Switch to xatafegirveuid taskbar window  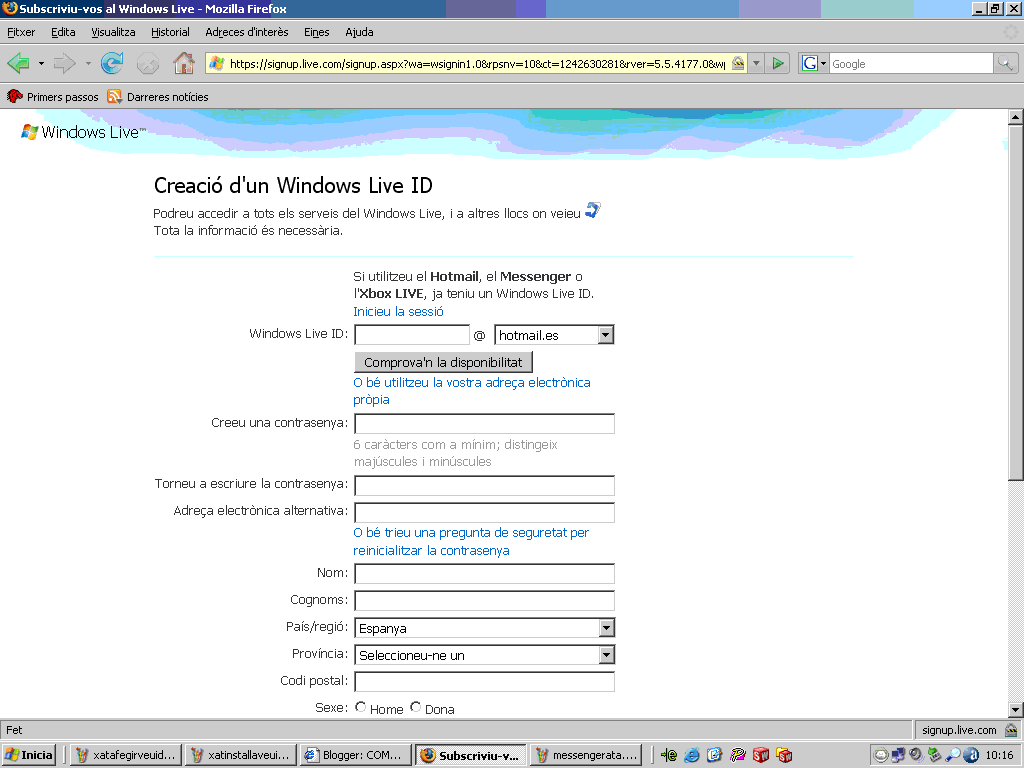[x=125, y=755]
